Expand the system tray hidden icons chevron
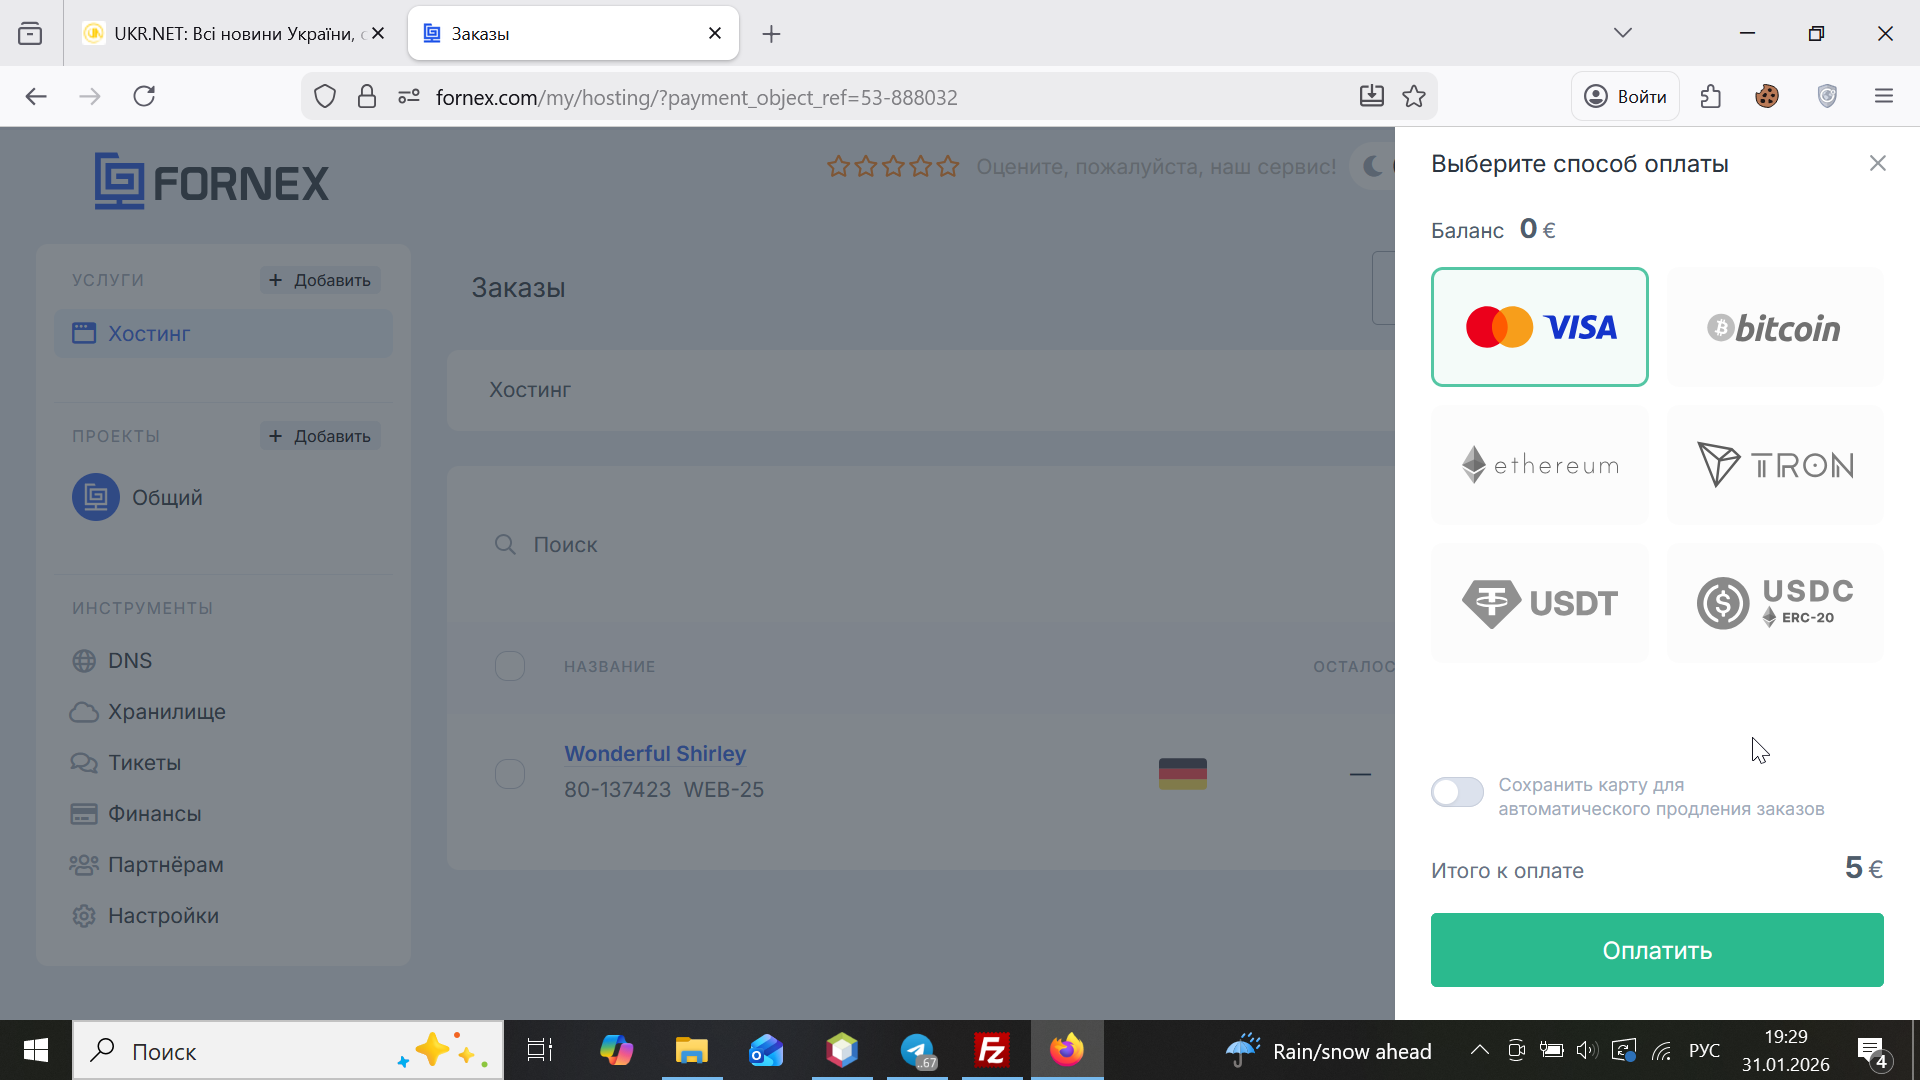Viewport: 1920px width, 1080px height. (1479, 1050)
